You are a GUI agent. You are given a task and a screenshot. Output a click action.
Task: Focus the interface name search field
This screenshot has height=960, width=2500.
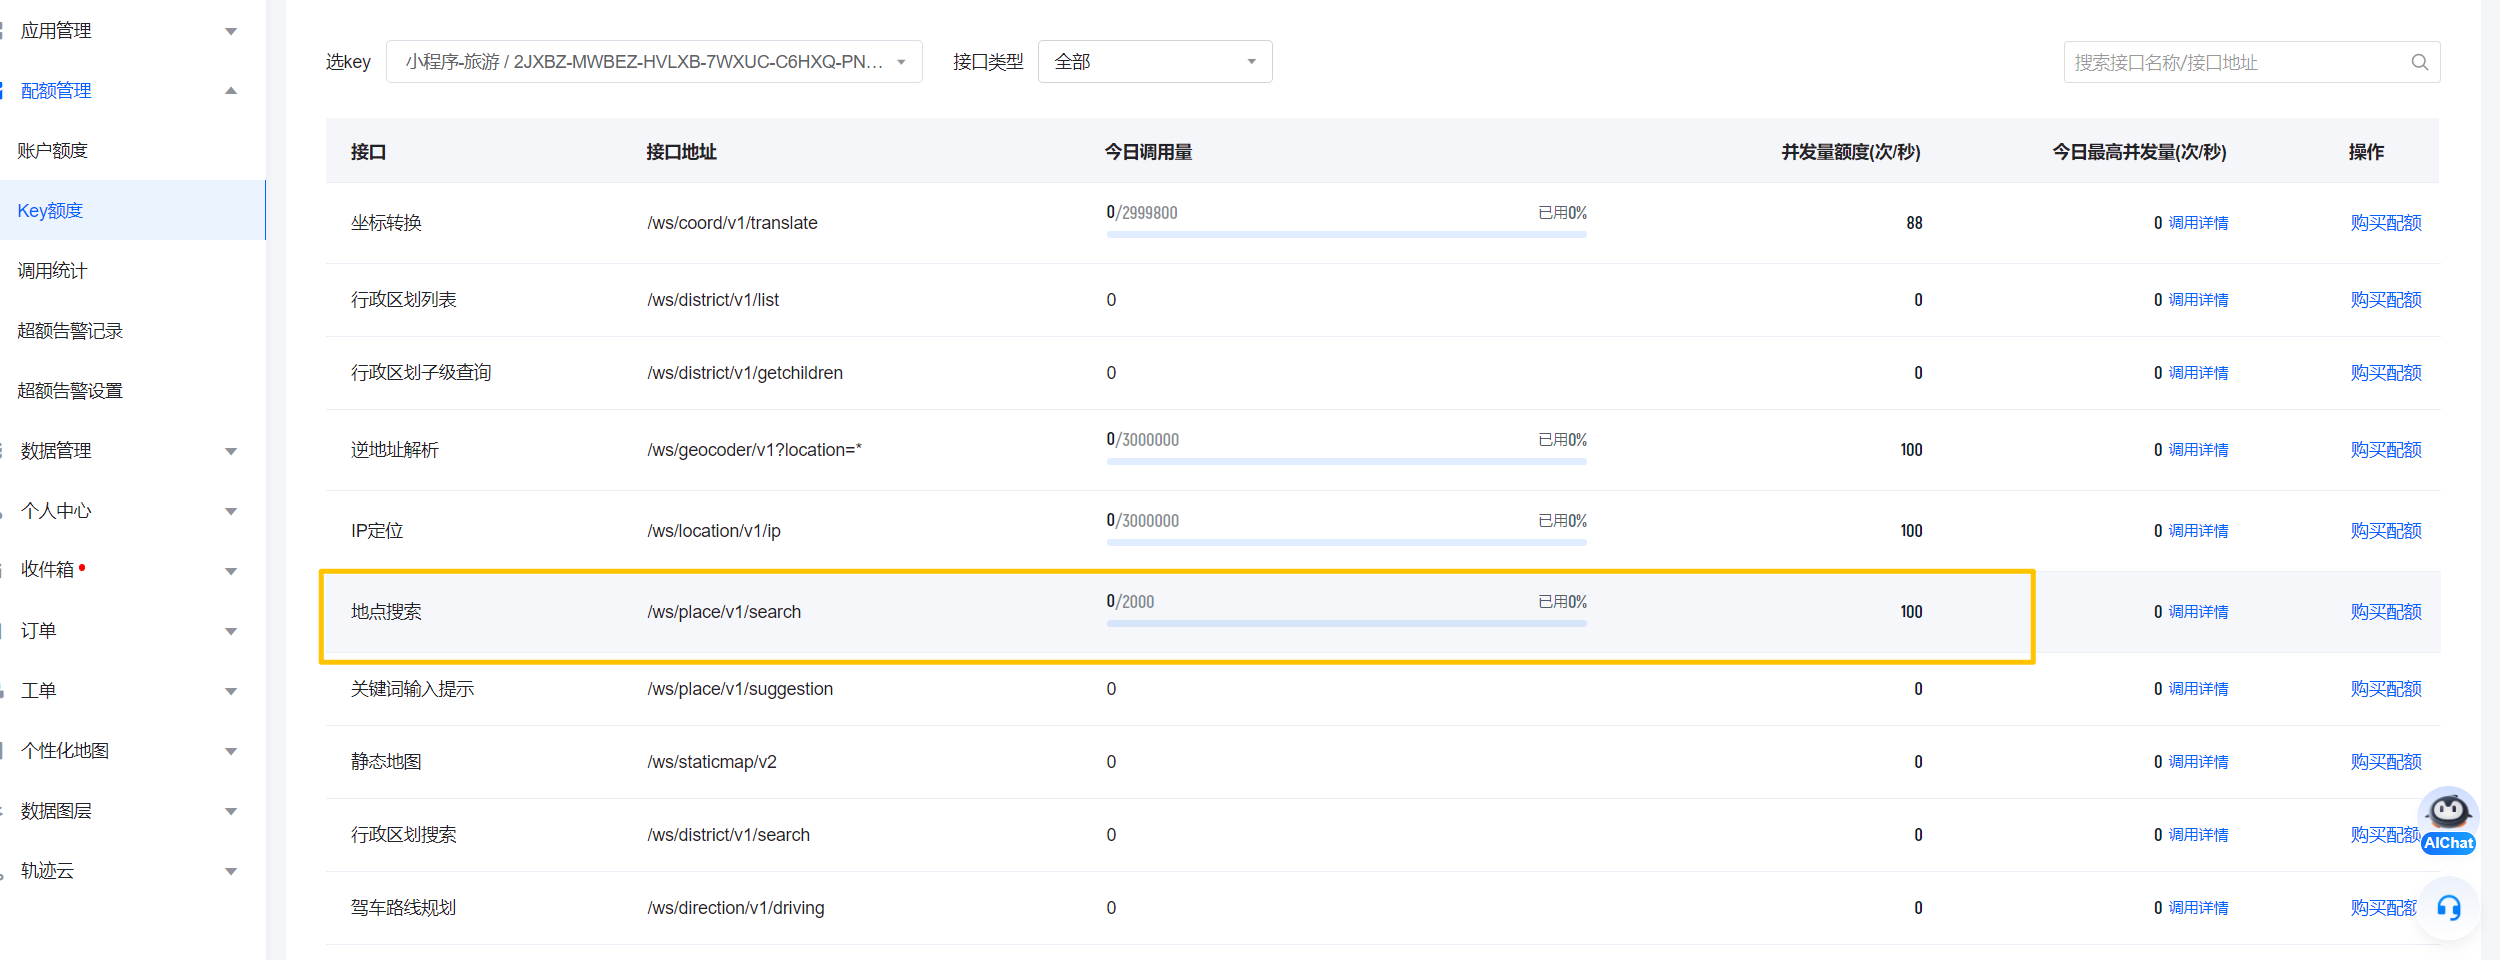(x=2235, y=62)
